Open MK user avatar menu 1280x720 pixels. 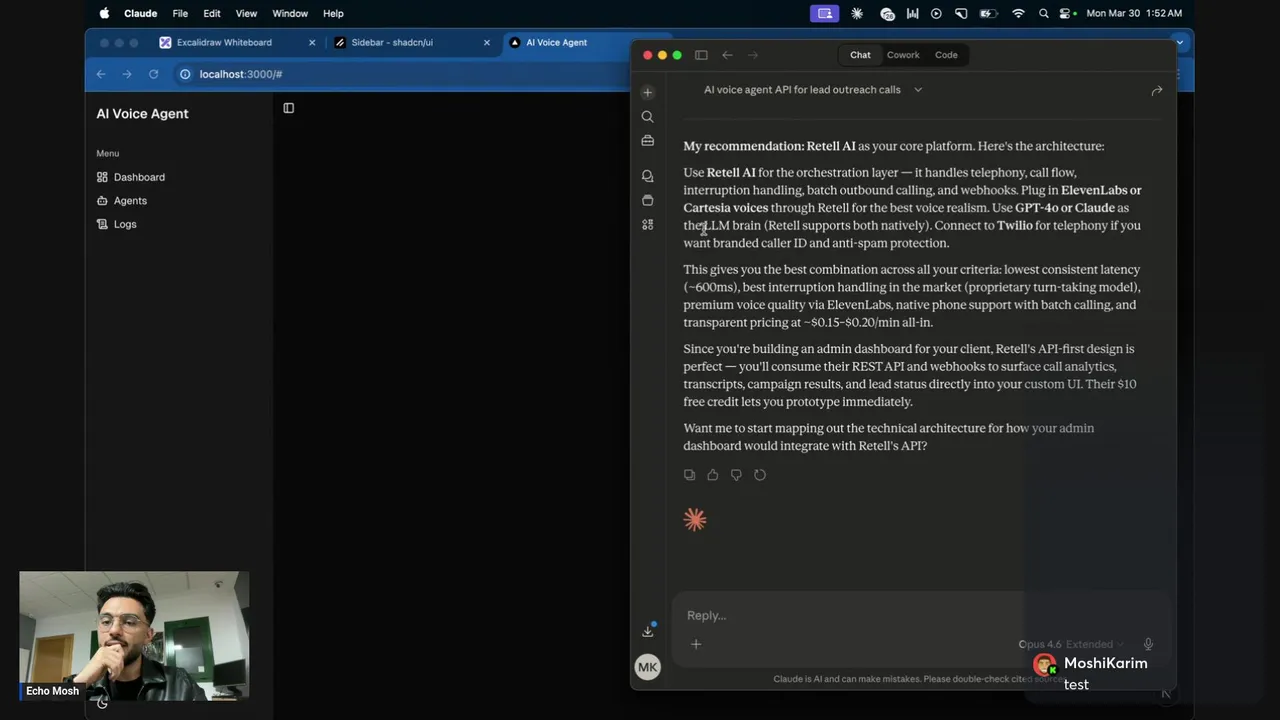tap(648, 667)
